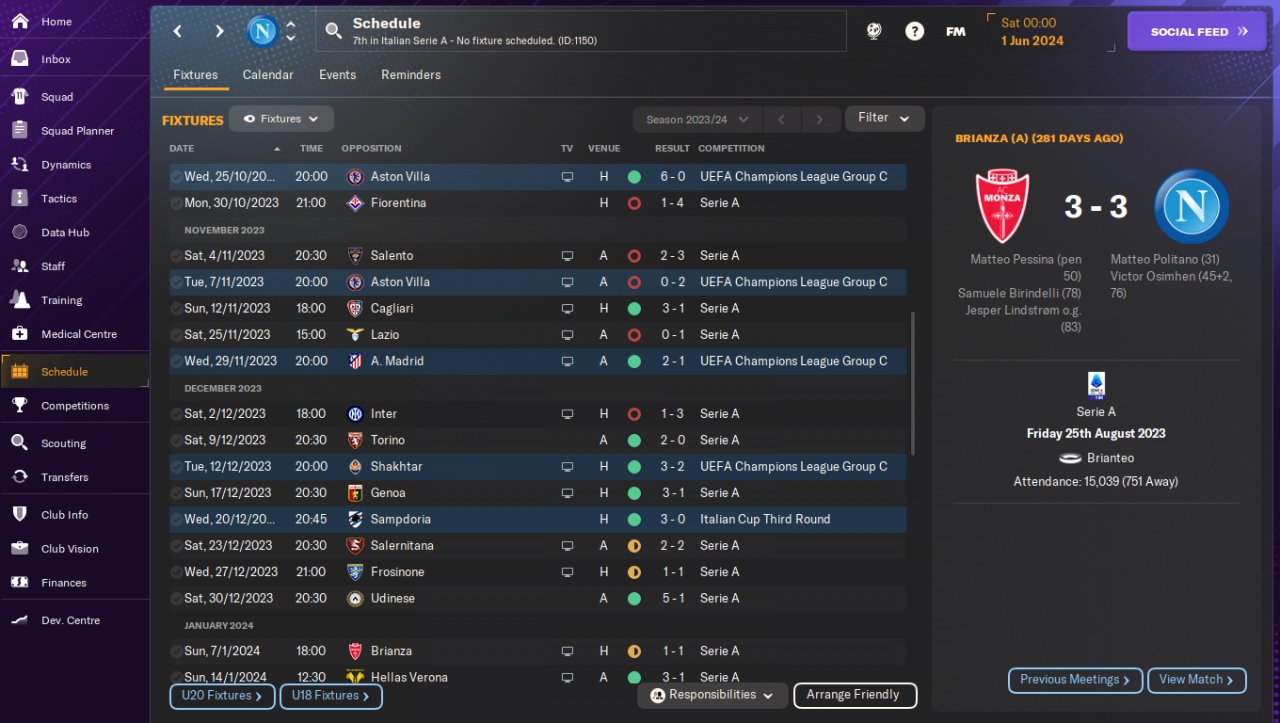The width and height of the screenshot is (1280, 723).
Task: Open the Finances sidebar icon
Action: point(19,582)
